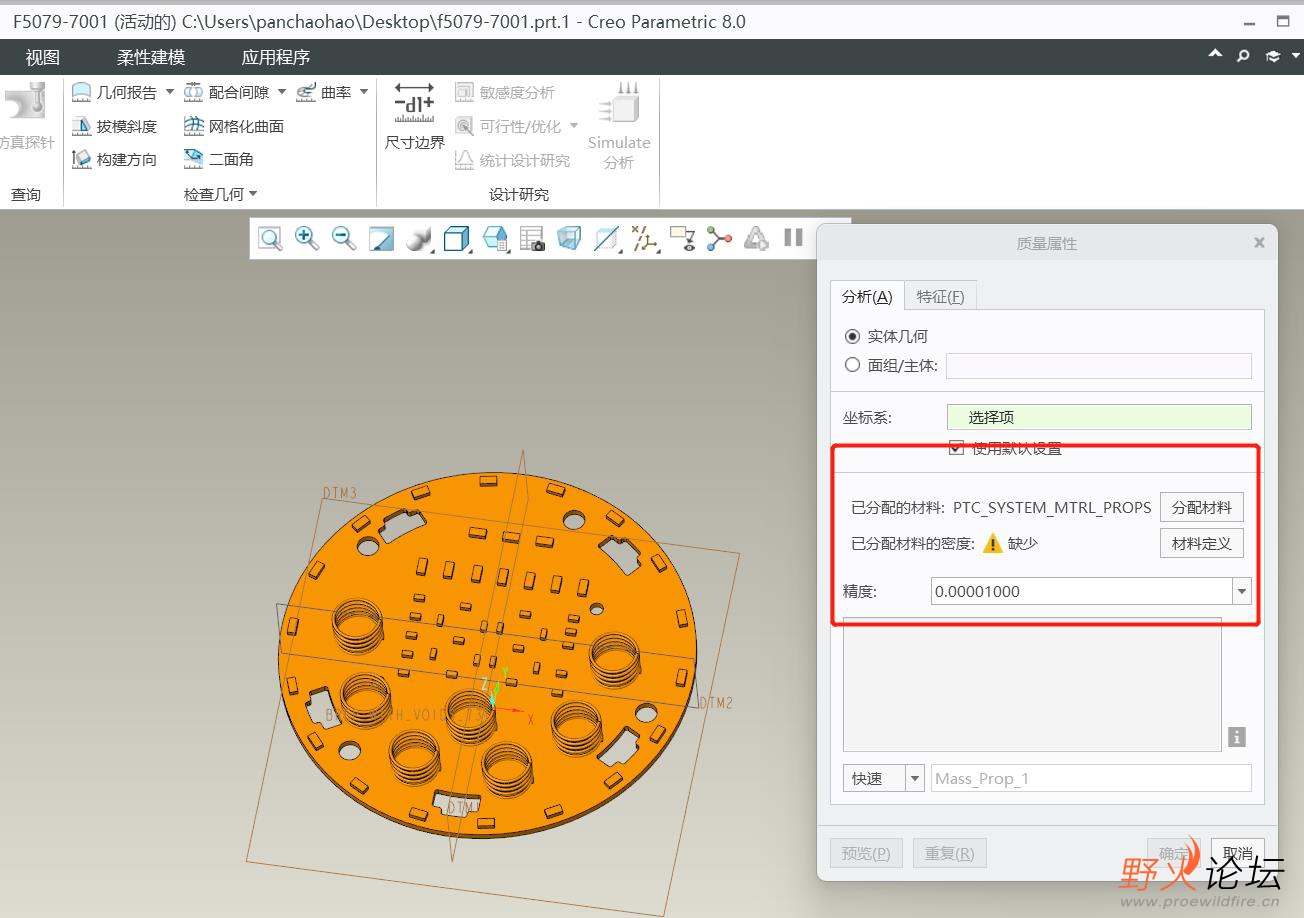This screenshot has width=1304, height=918.
Task: Click the 仿真探针 simulation probe tool
Action: pos(25,117)
